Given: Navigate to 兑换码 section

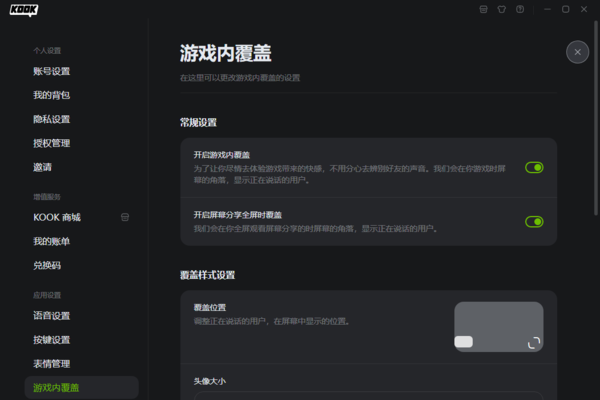Looking at the screenshot, I should pyautogui.click(x=47, y=265).
